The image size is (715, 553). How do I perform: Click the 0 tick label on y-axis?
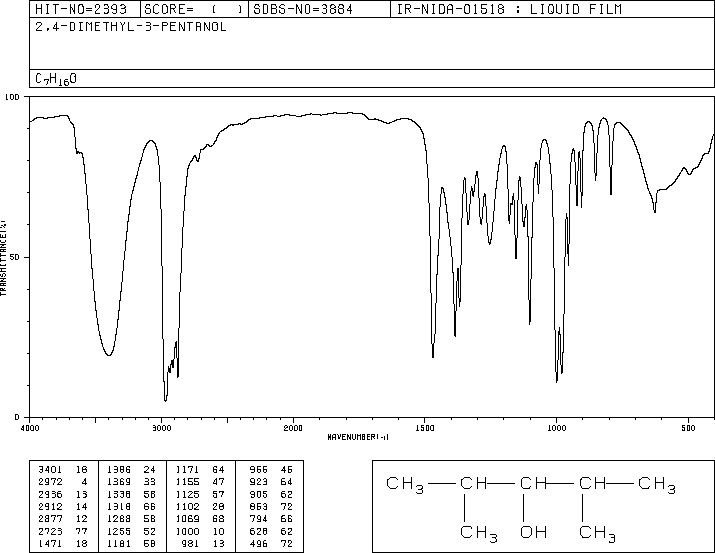pos(17,417)
